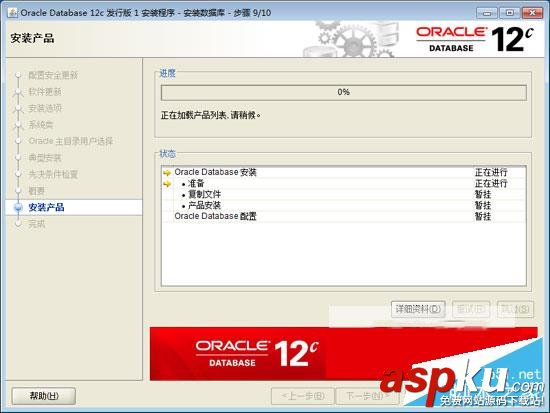Click the disabled 跳过(S) skip button
Screen dimensions: 550x413
pos(515,309)
